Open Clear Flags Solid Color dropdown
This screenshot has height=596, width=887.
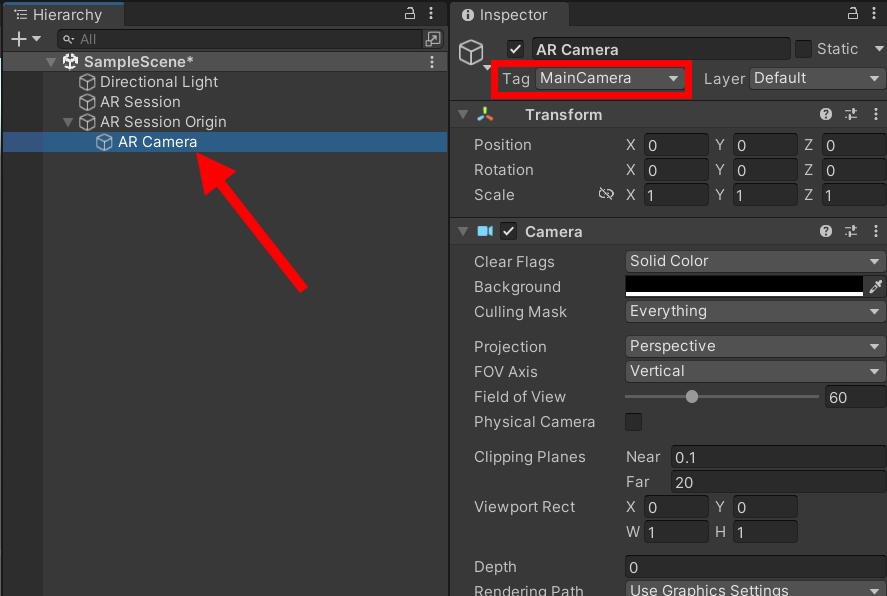pyautogui.click(x=755, y=261)
